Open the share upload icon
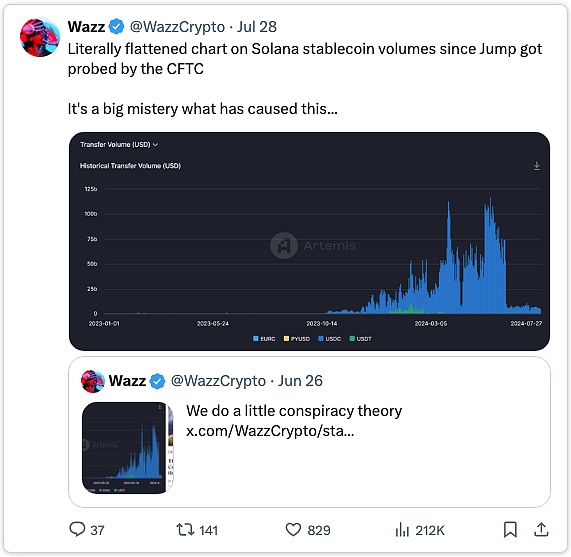 (541, 529)
